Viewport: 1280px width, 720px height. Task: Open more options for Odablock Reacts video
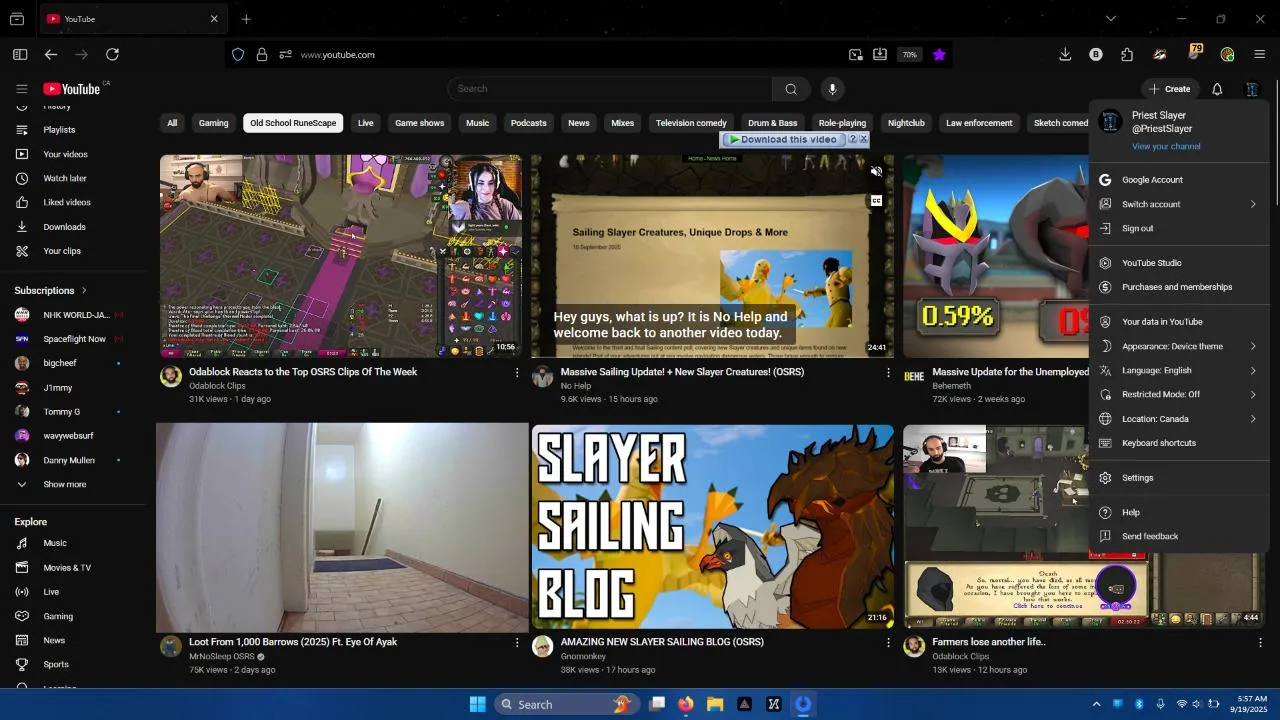[x=517, y=373]
